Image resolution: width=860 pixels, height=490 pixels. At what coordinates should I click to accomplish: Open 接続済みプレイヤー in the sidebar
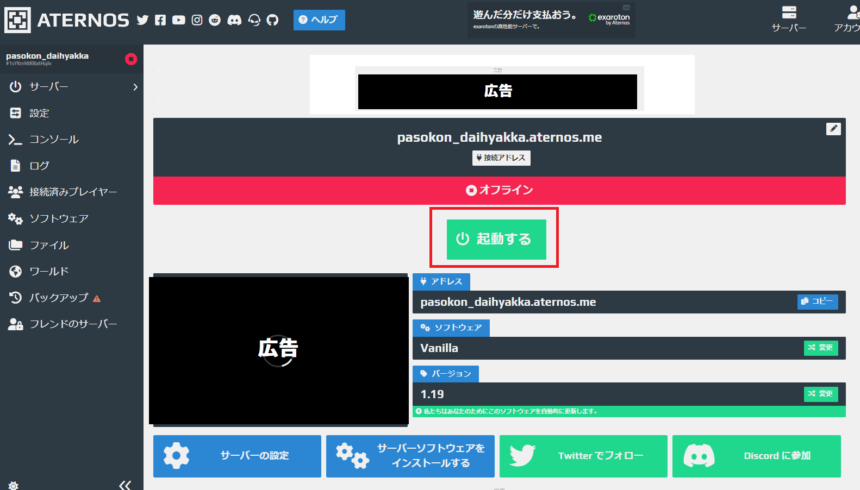71,192
